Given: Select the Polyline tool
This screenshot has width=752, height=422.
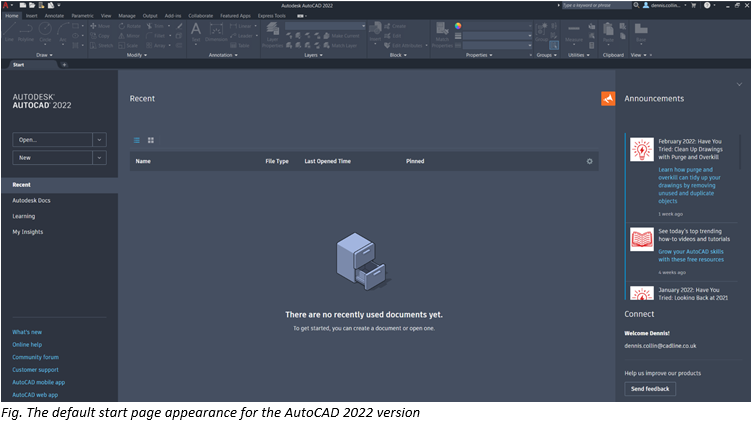Looking at the screenshot, I should point(26,32).
